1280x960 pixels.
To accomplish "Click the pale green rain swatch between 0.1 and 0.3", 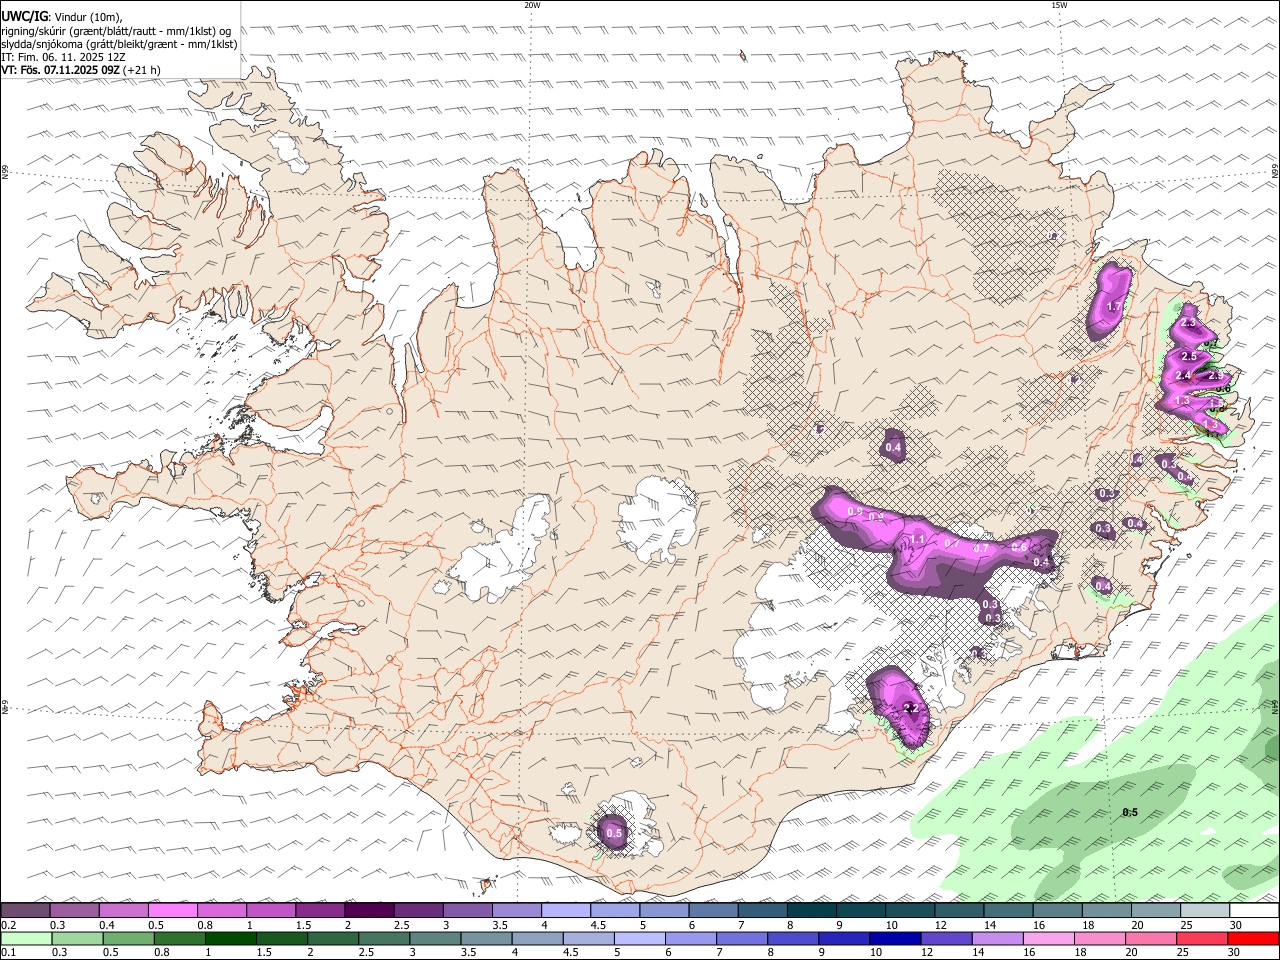I will pyautogui.click(x=27, y=938).
